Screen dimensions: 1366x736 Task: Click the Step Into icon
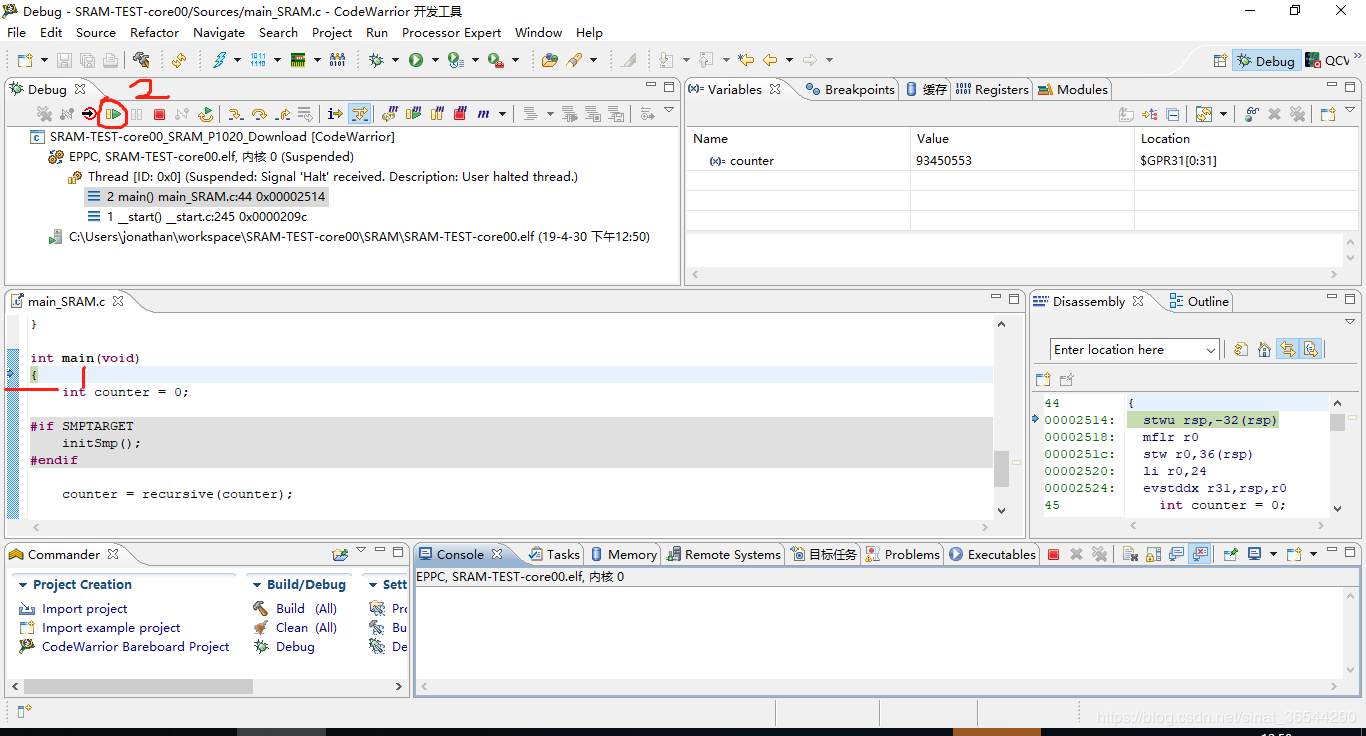click(x=235, y=115)
